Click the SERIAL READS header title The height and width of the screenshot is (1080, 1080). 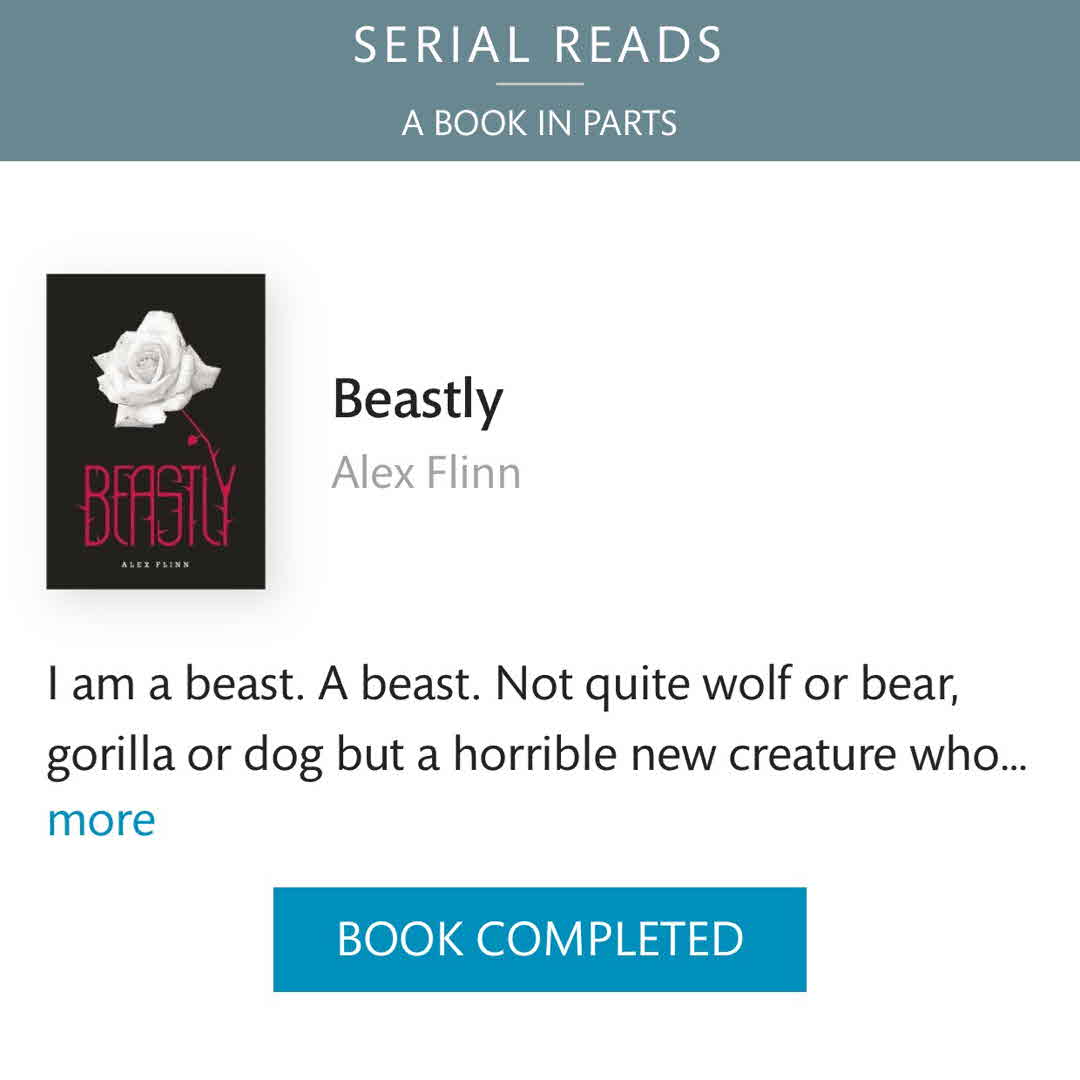538,46
